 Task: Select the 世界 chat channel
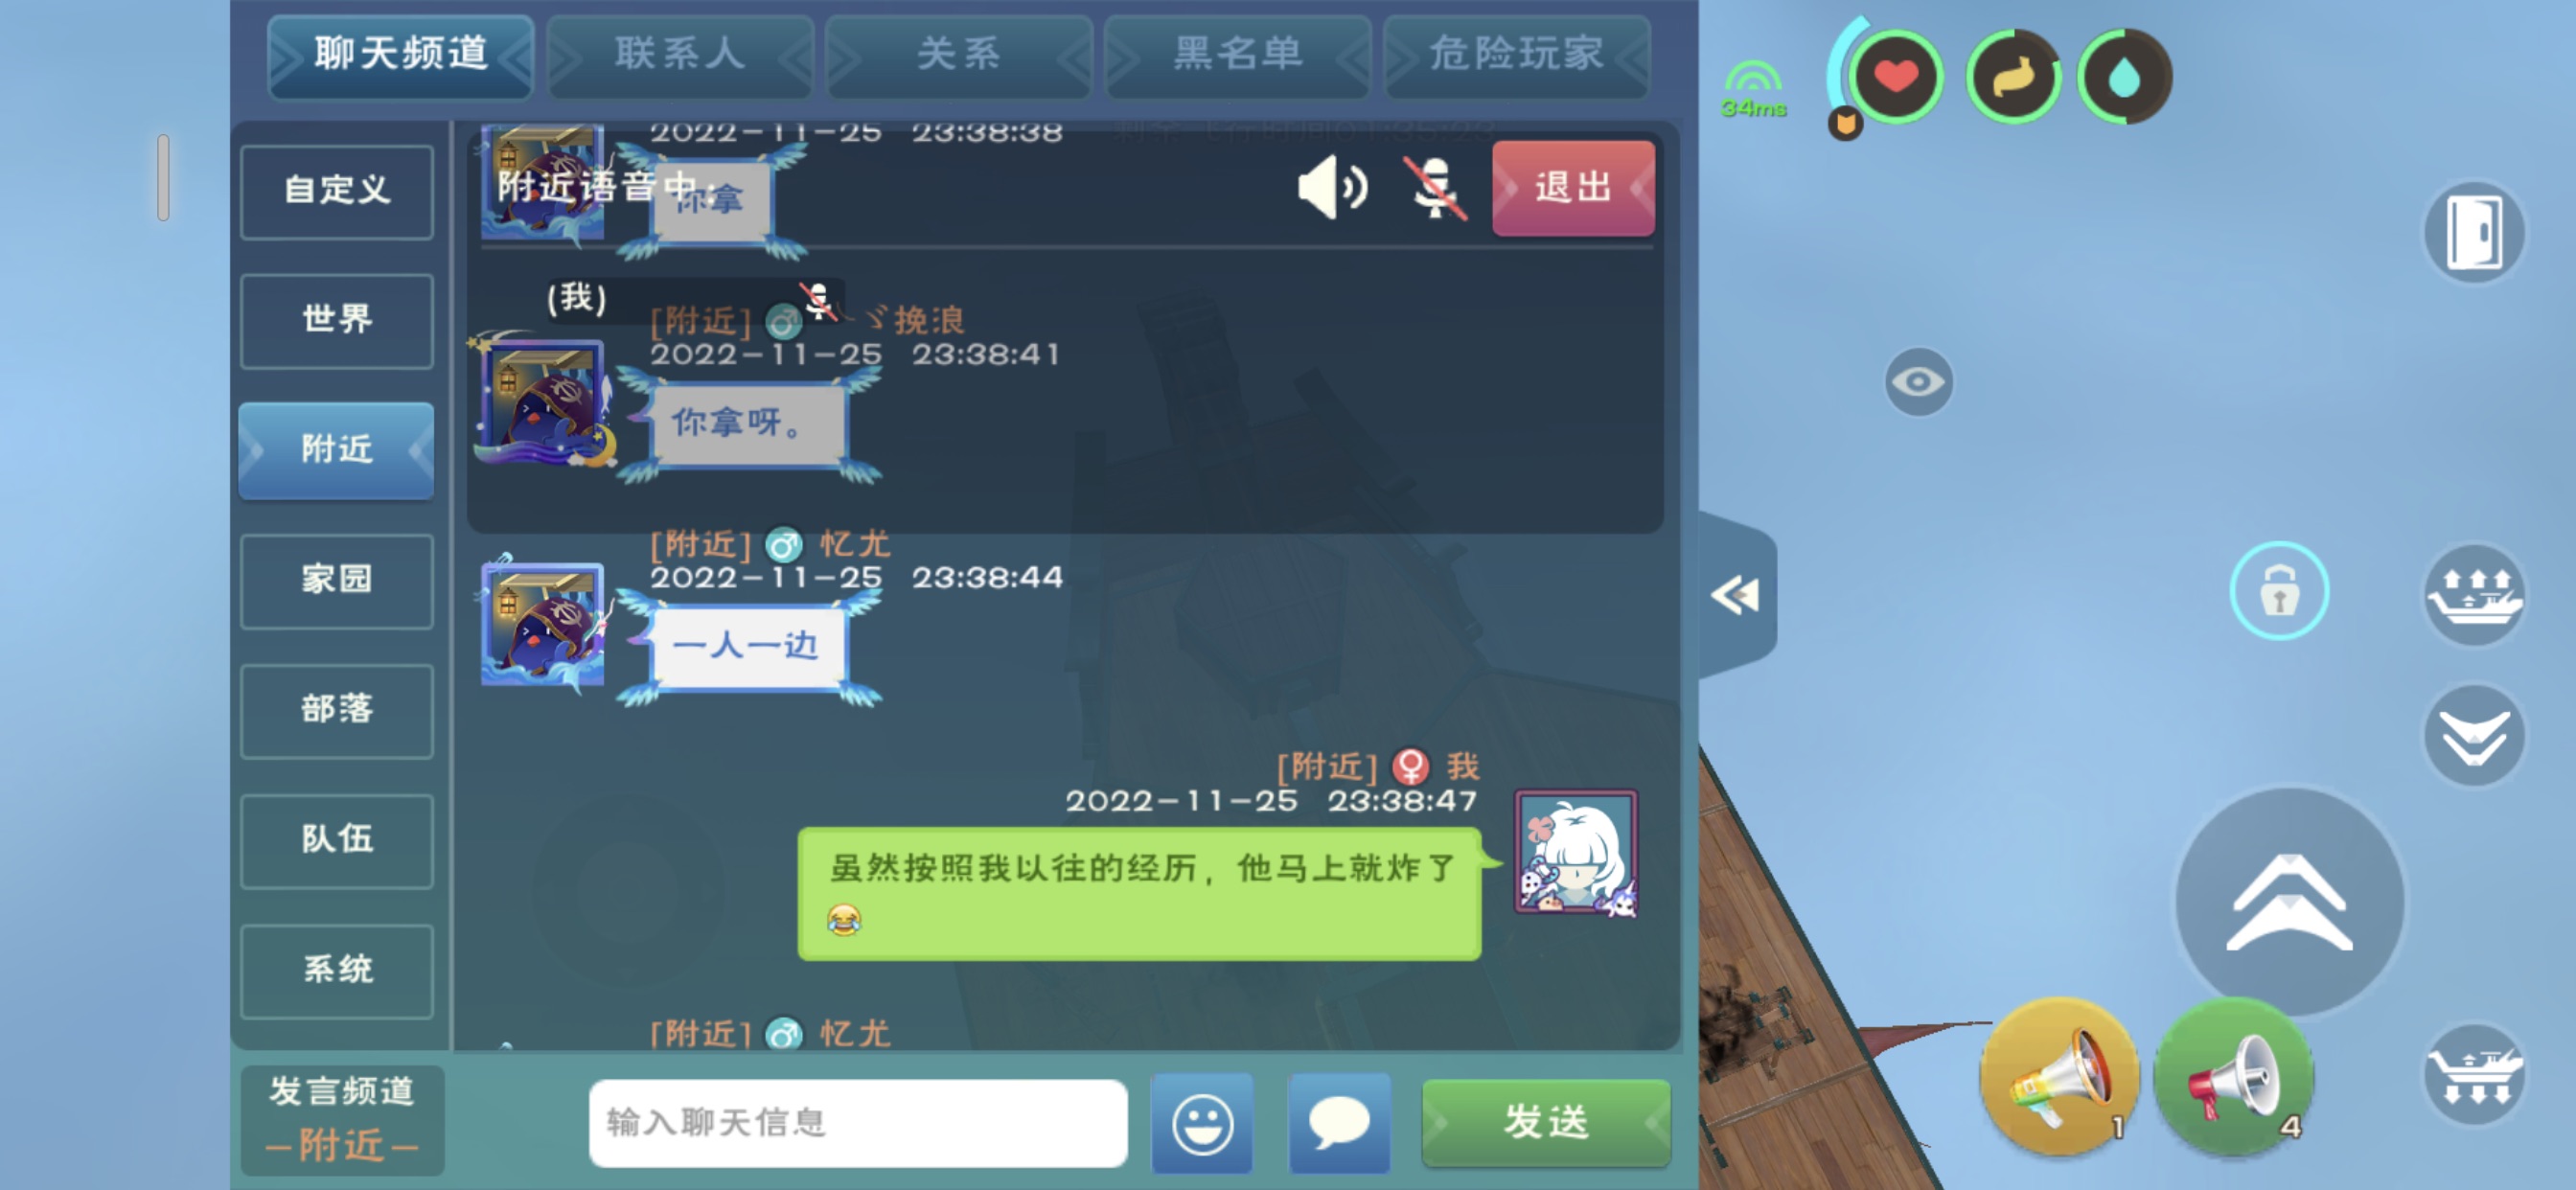point(337,320)
